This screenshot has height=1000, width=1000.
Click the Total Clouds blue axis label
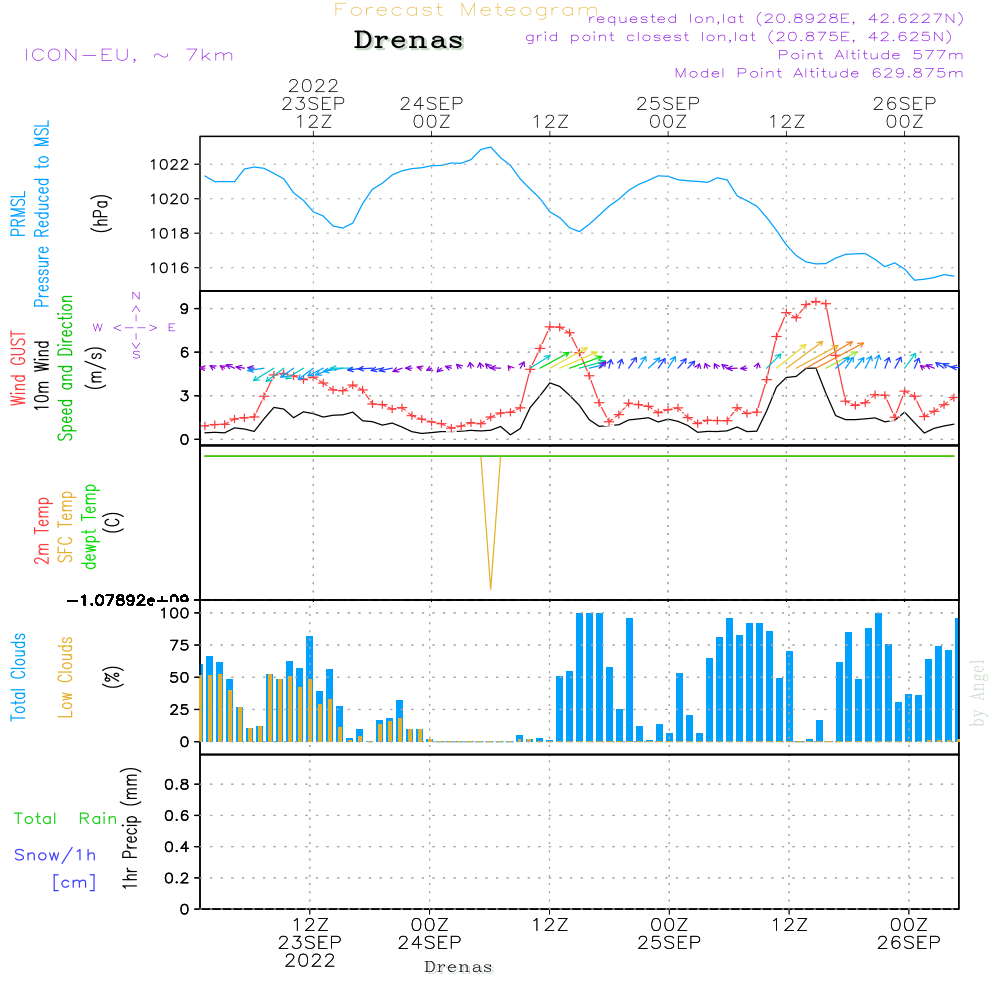pos(18,677)
